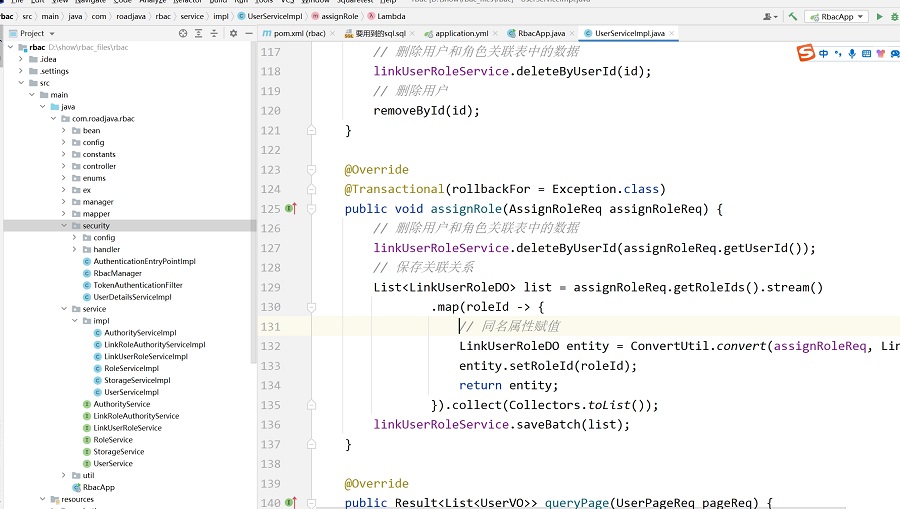Fold the lambda block at line 130
The height and width of the screenshot is (509, 900).
point(311,307)
